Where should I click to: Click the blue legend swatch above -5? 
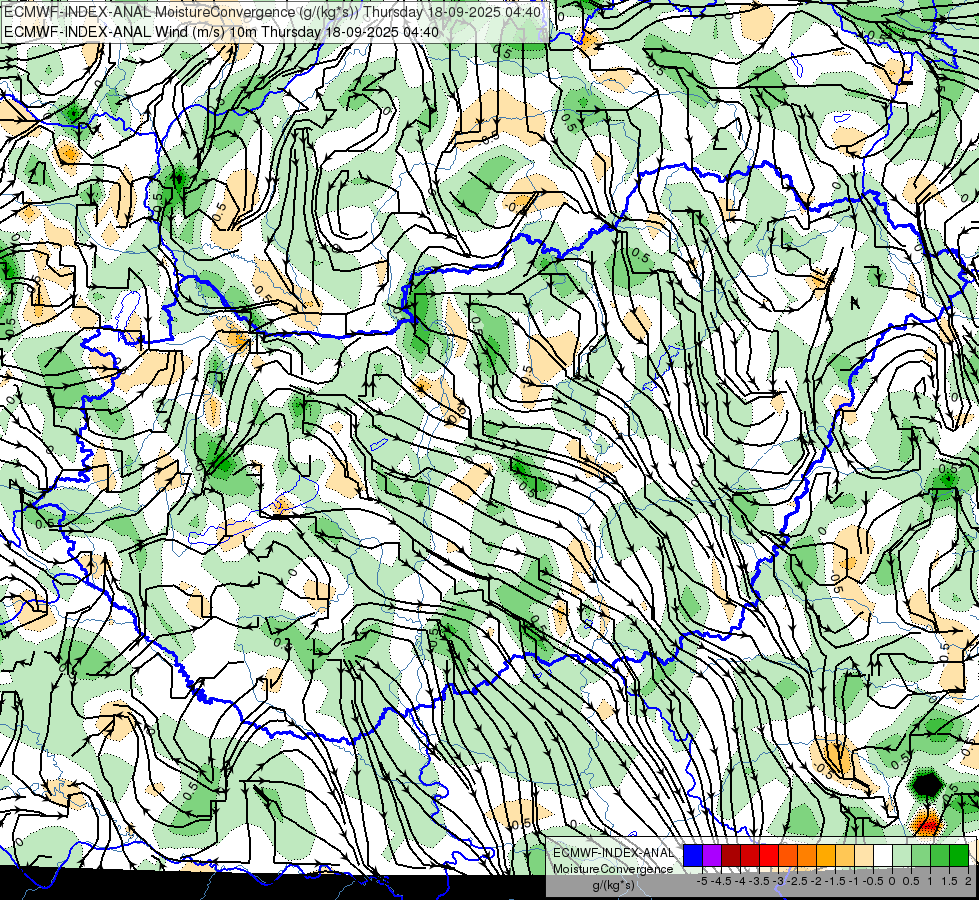693,856
